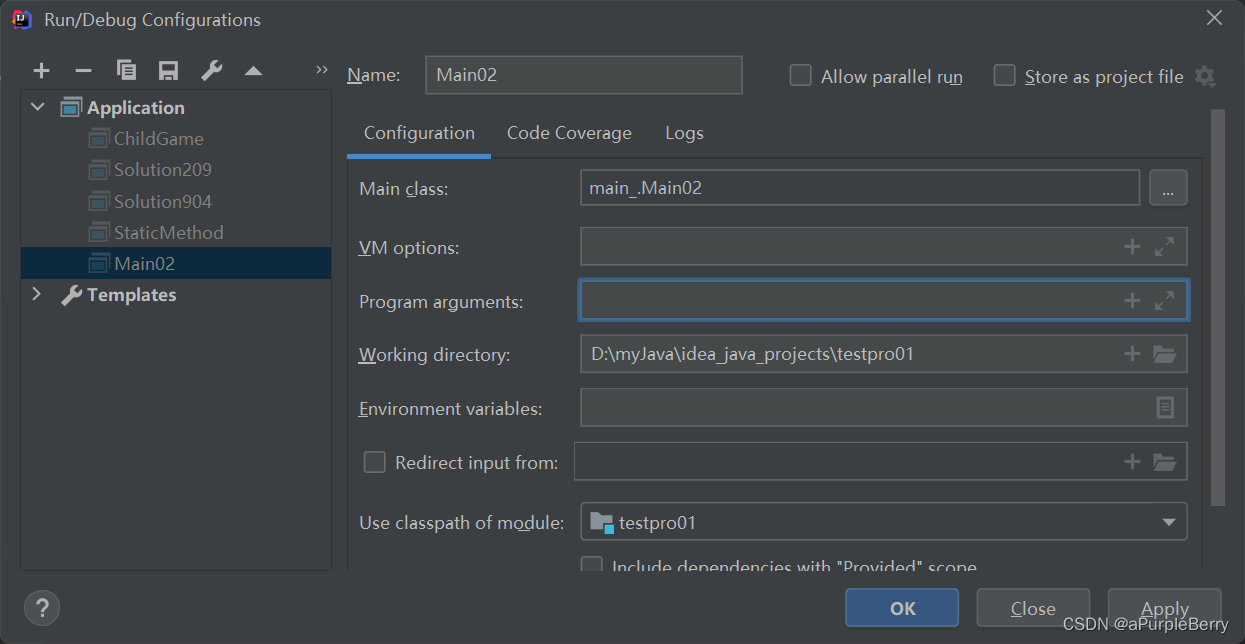Edit environment variables list icon
The image size is (1245, 644).
[x=1165, y=407]
